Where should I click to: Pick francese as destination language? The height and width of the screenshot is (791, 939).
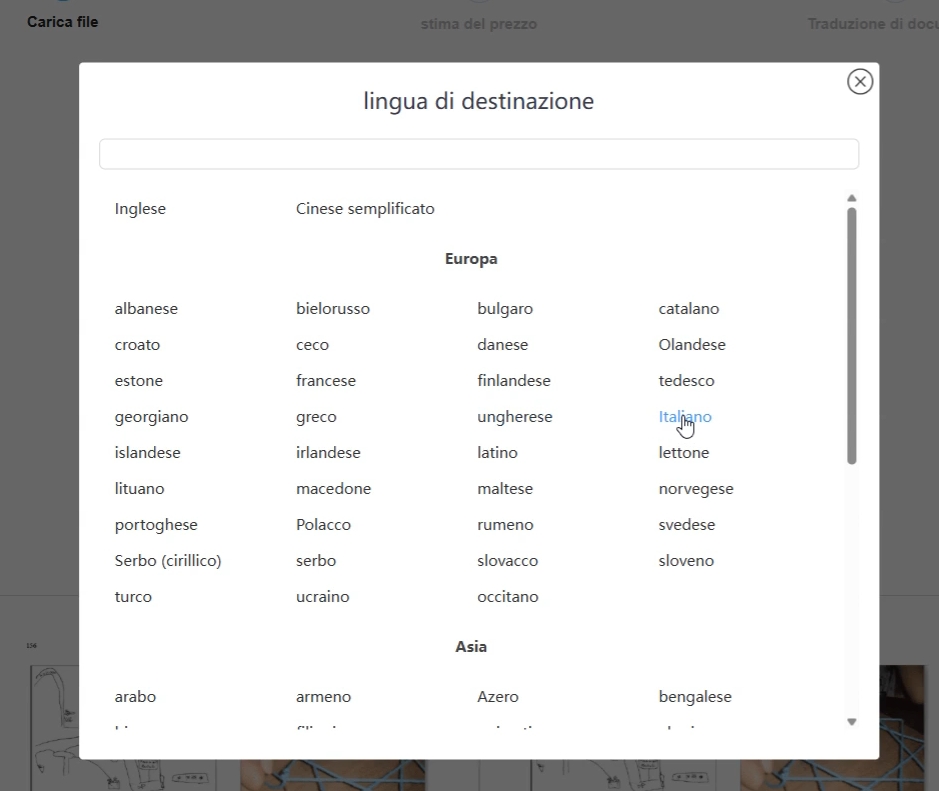pyautogui.click(x=326, y=381)
